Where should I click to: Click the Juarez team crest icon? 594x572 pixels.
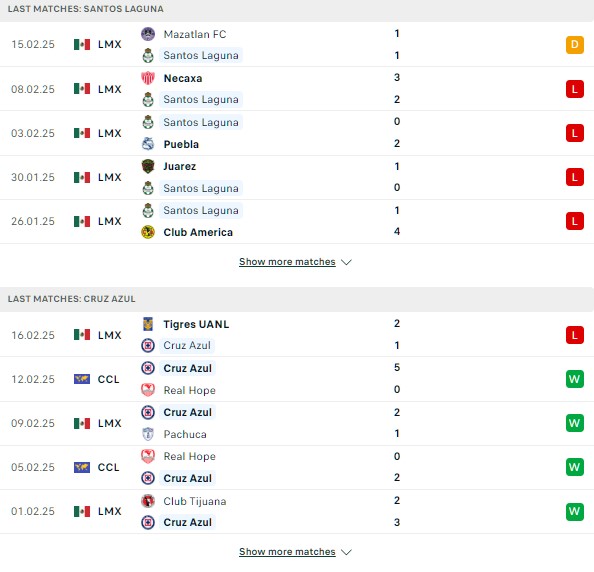click(x=148, y=166)
